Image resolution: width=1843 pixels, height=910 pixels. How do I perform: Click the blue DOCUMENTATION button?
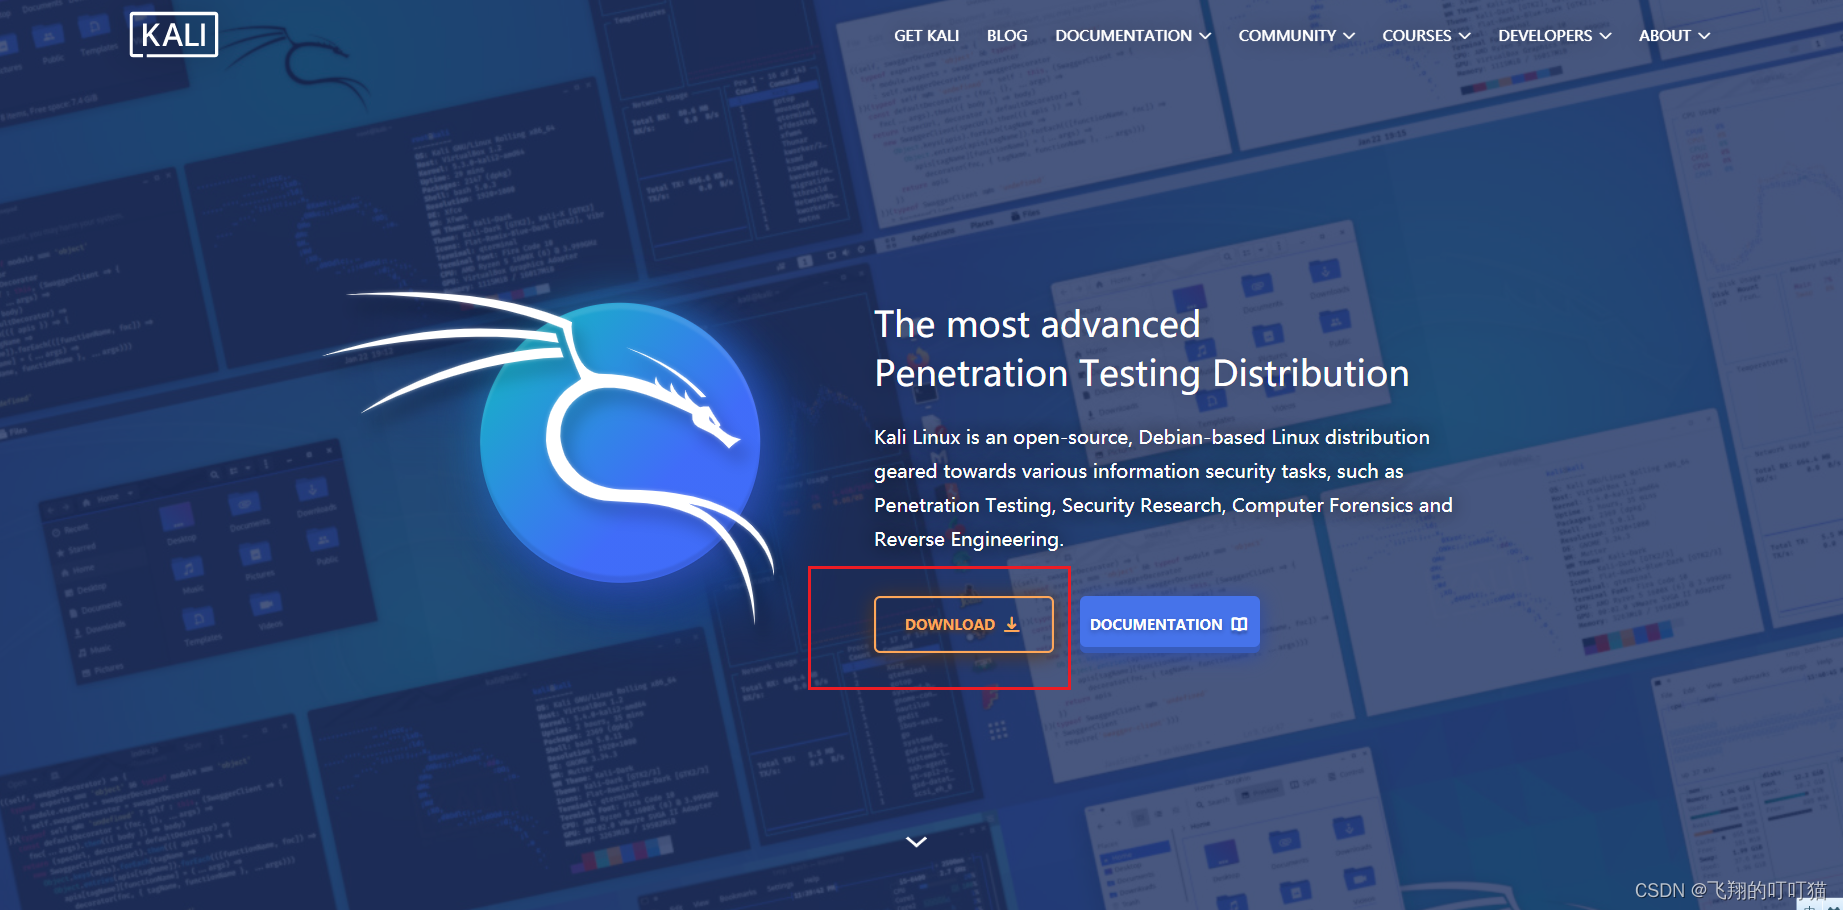point(1169,624)
